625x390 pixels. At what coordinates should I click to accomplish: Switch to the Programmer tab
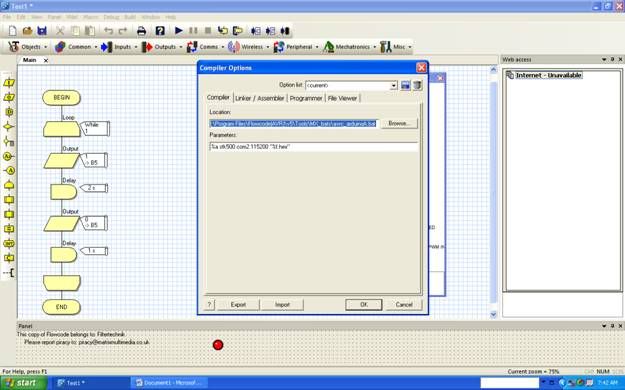pyautogui.click(x=306, y=98)
